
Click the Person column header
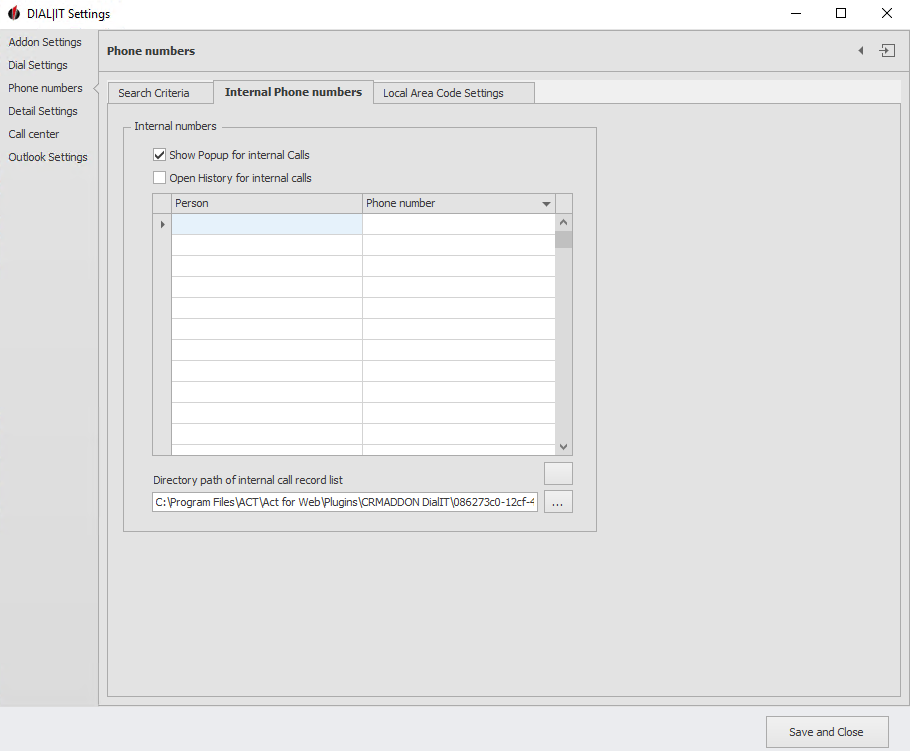(267, 203)
